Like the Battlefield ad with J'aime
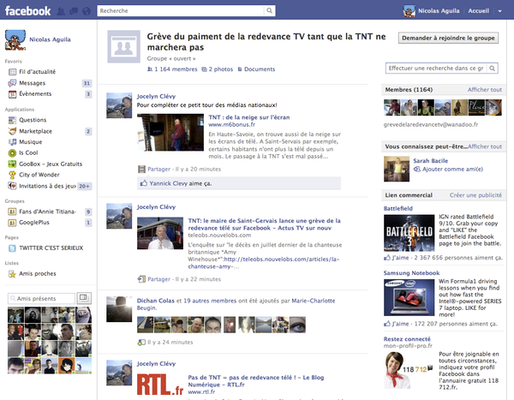This screenshot has height=400, width=514. click(400, 258)
